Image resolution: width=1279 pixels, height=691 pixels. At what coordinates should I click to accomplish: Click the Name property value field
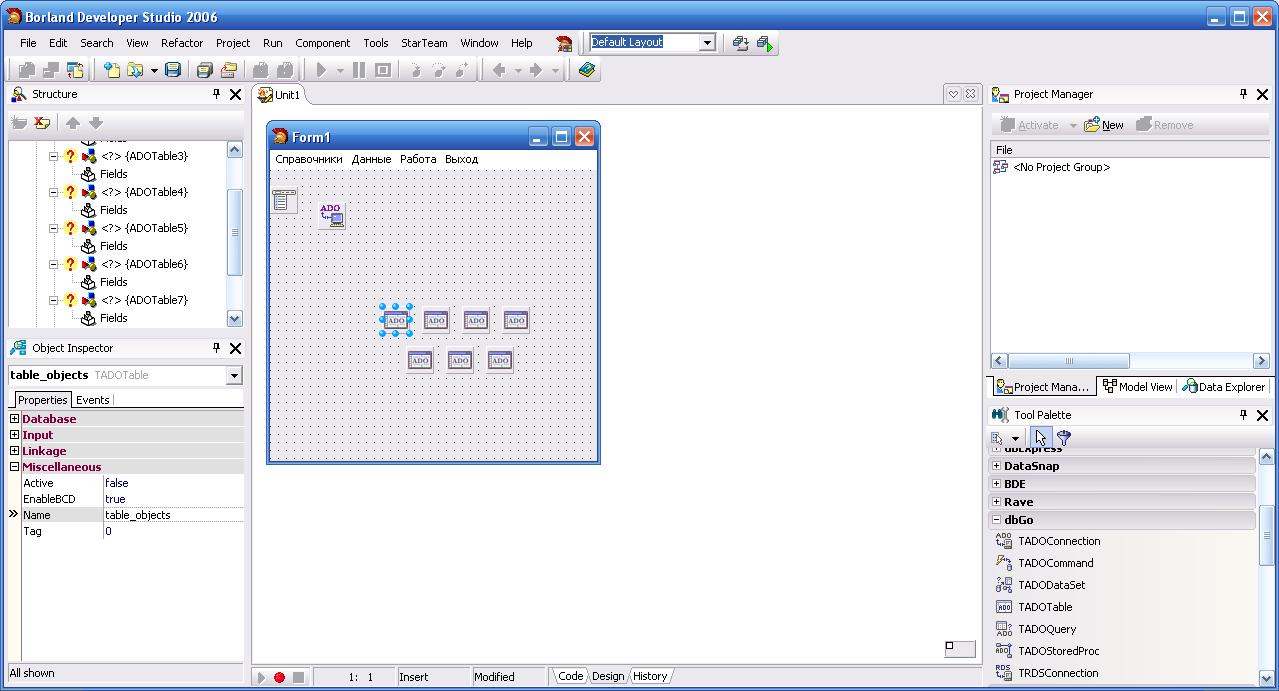click(173, 515)
